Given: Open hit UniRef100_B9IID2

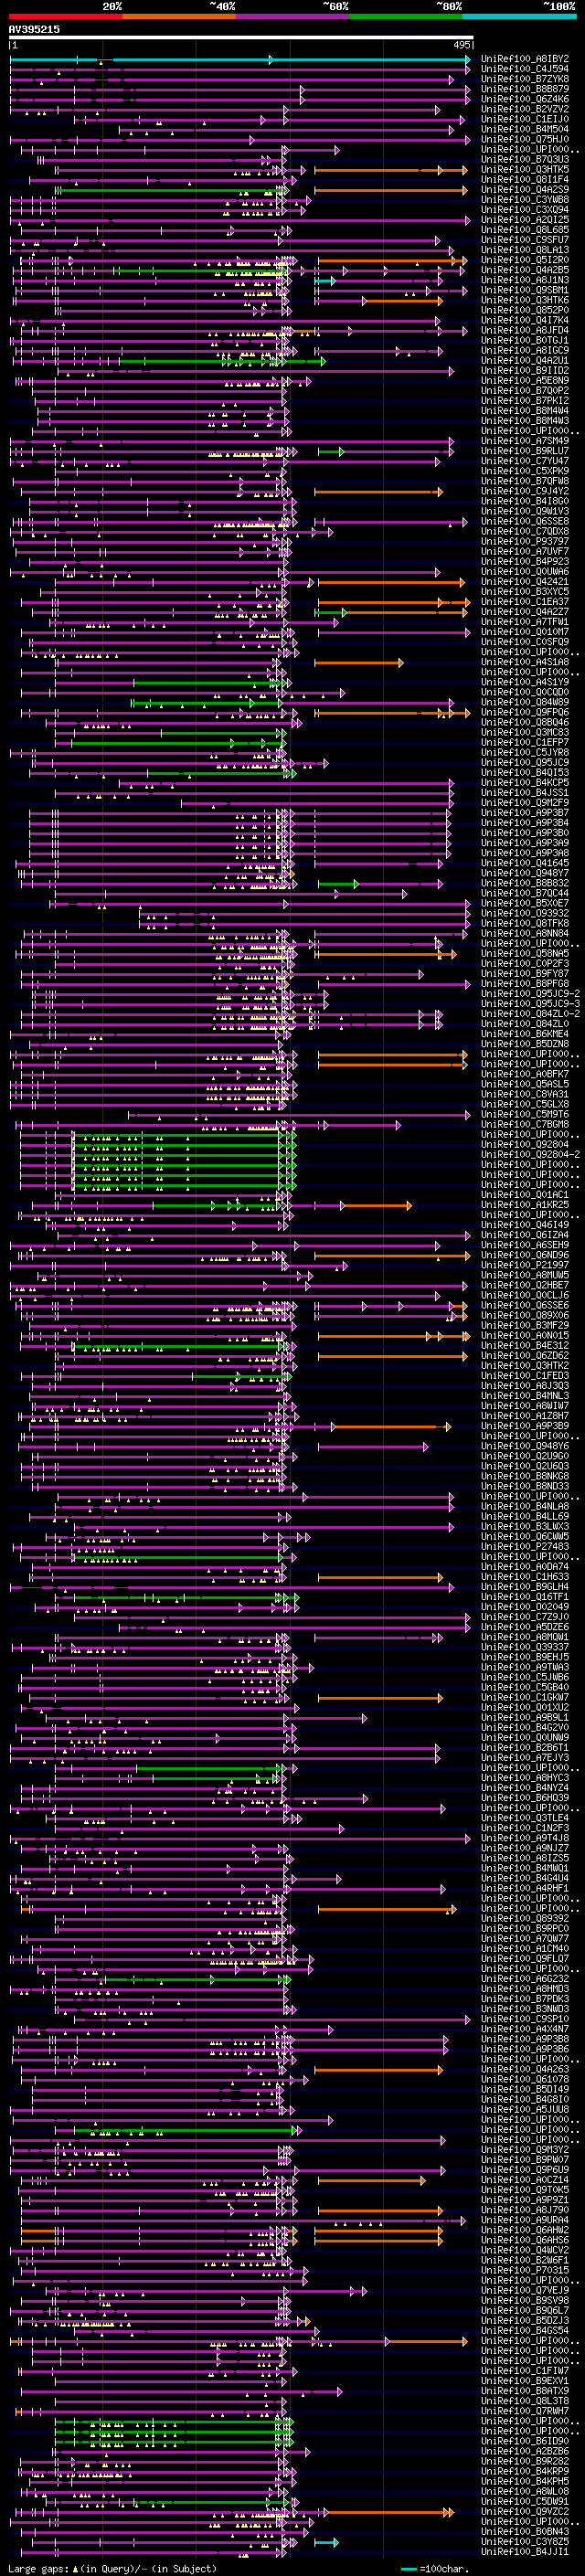Looking at the screenshot, I should click(x=525, y=370).
